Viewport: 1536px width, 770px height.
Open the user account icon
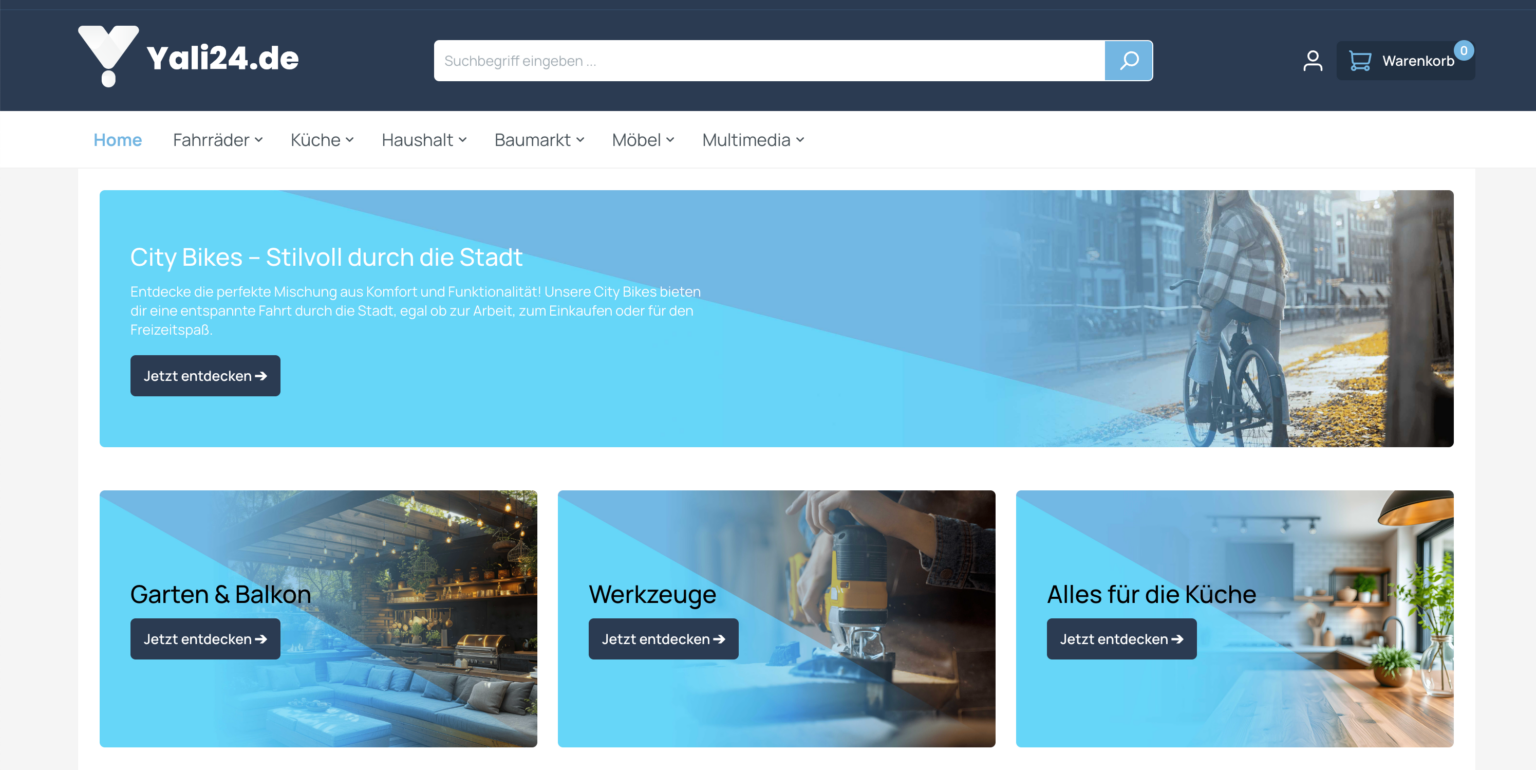[1312, 61]
